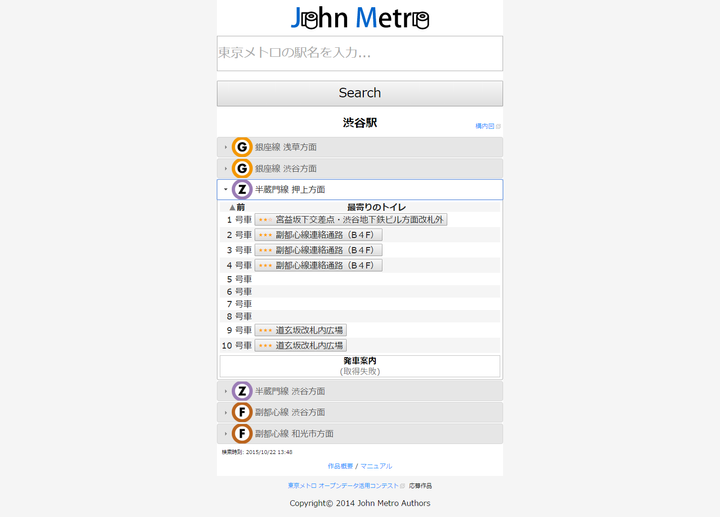720x517 pixels.
Task: Open the マニュアル link
Action: point(376,466)
